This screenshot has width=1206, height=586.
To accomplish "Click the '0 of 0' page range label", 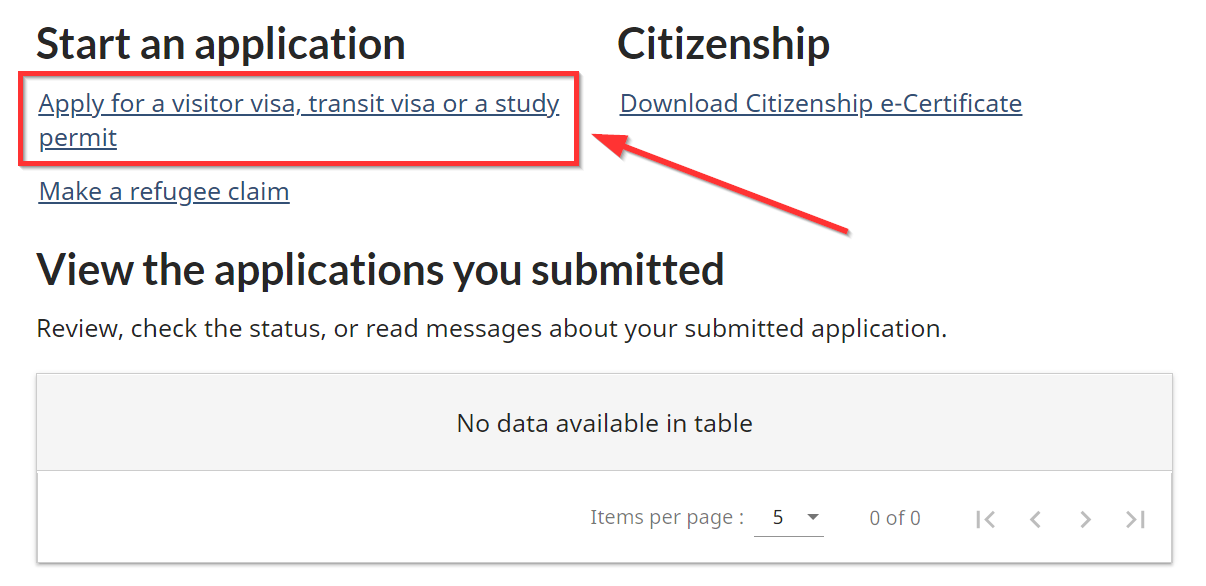I will (894, 518).
